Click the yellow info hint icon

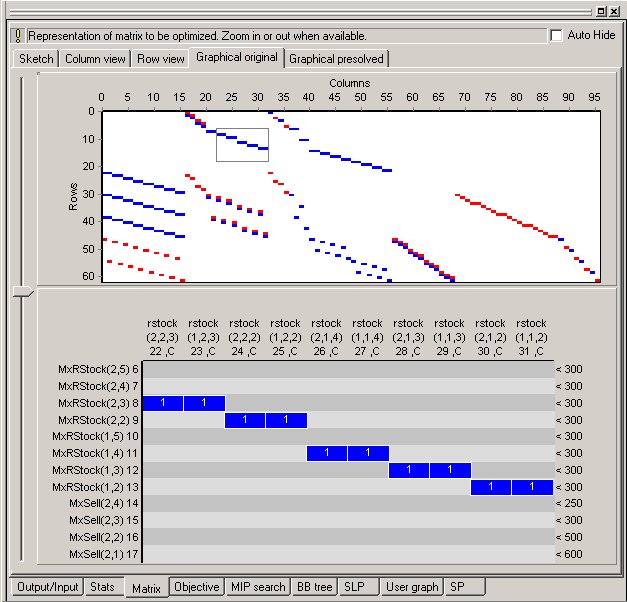pyautogui.click(x=17, y=36)
